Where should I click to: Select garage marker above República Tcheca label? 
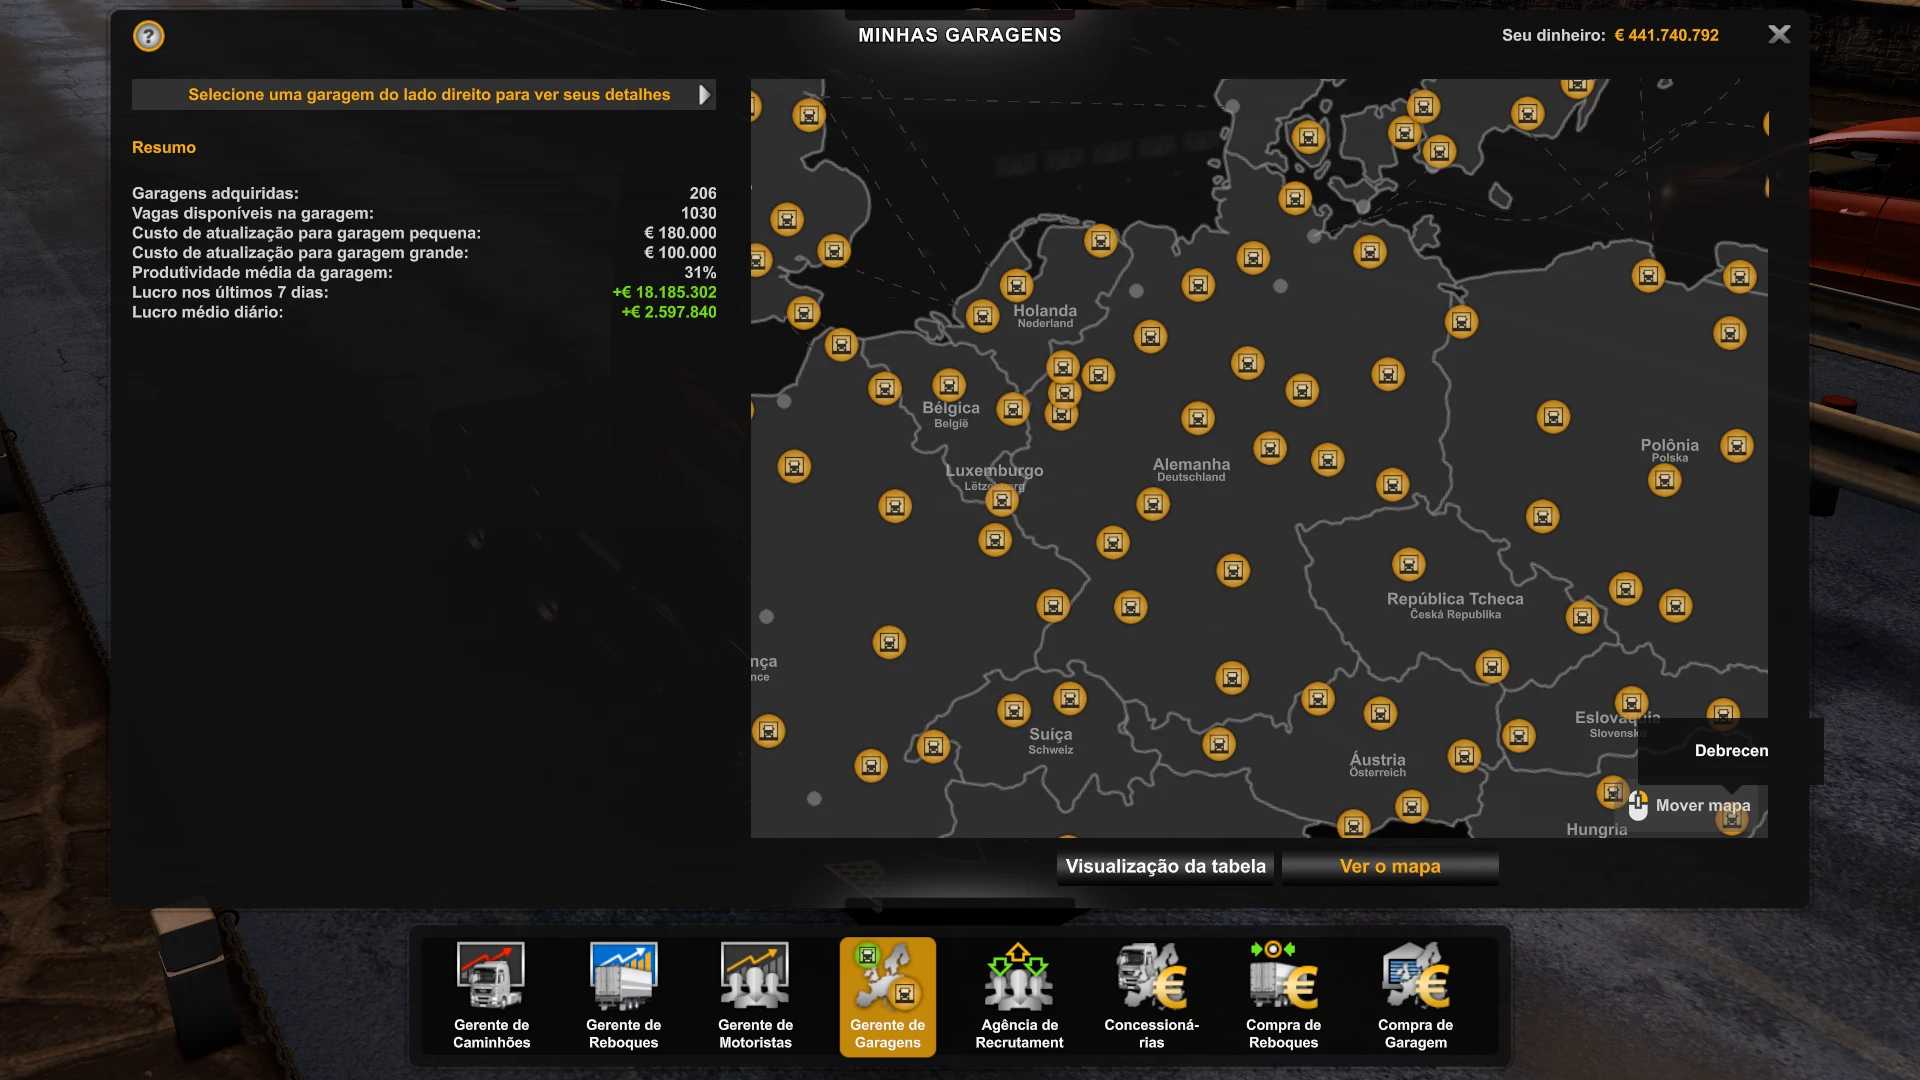pyautogui.click(x=1408, y=565)
